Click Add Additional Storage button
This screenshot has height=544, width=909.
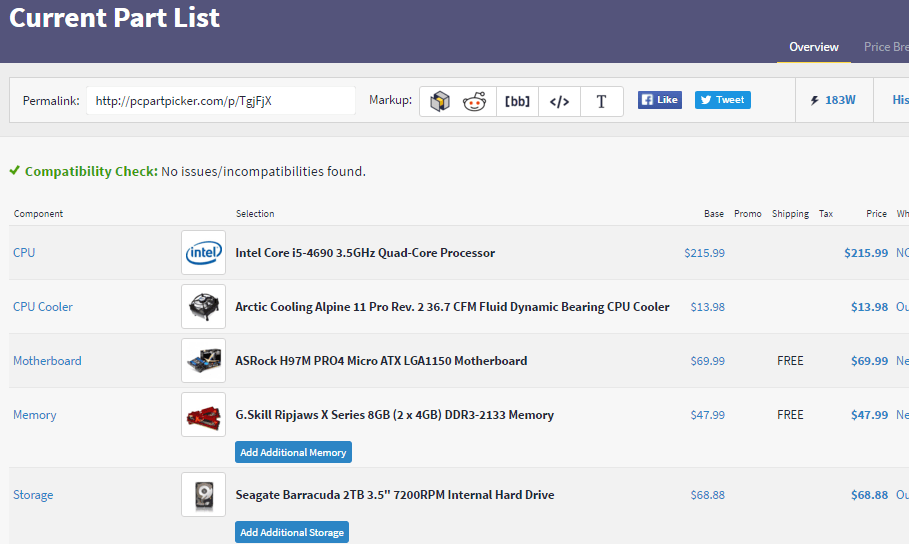(x=292, y=532)
